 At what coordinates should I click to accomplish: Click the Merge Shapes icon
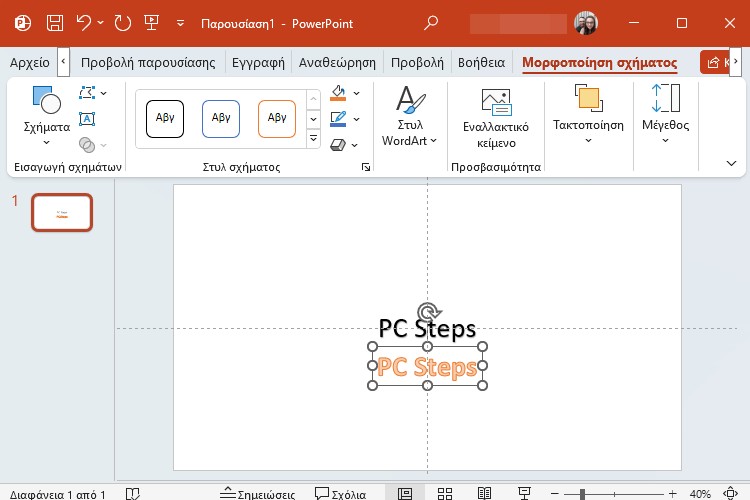(x=87, y=144)
